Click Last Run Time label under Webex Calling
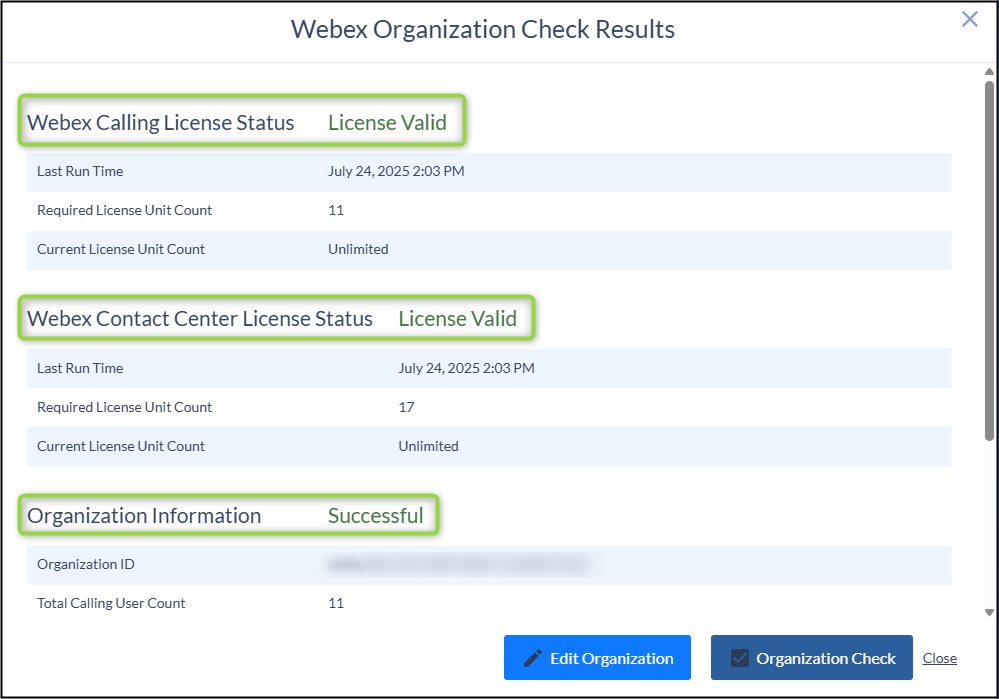 tap(80, 171)
